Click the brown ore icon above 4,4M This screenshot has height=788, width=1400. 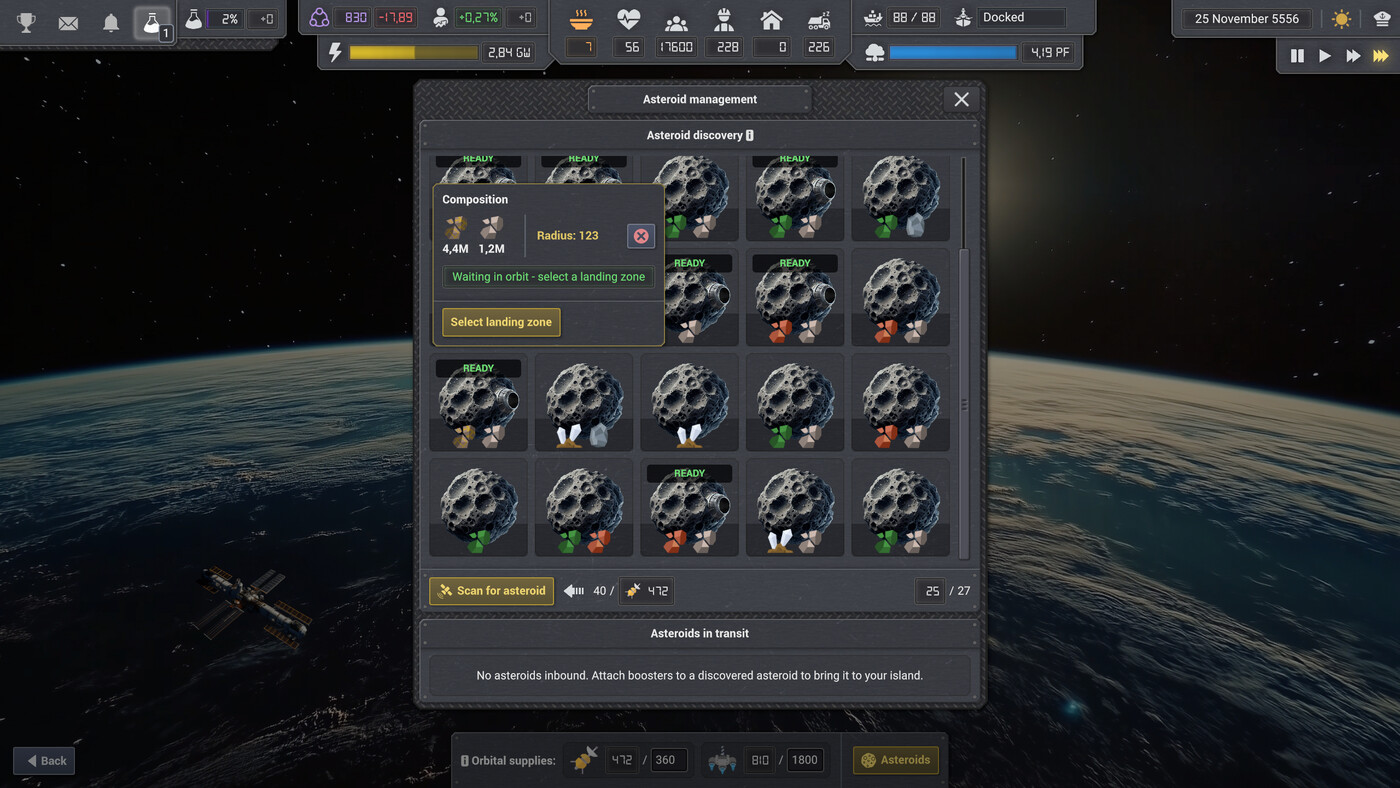click(x=455, y=228)
